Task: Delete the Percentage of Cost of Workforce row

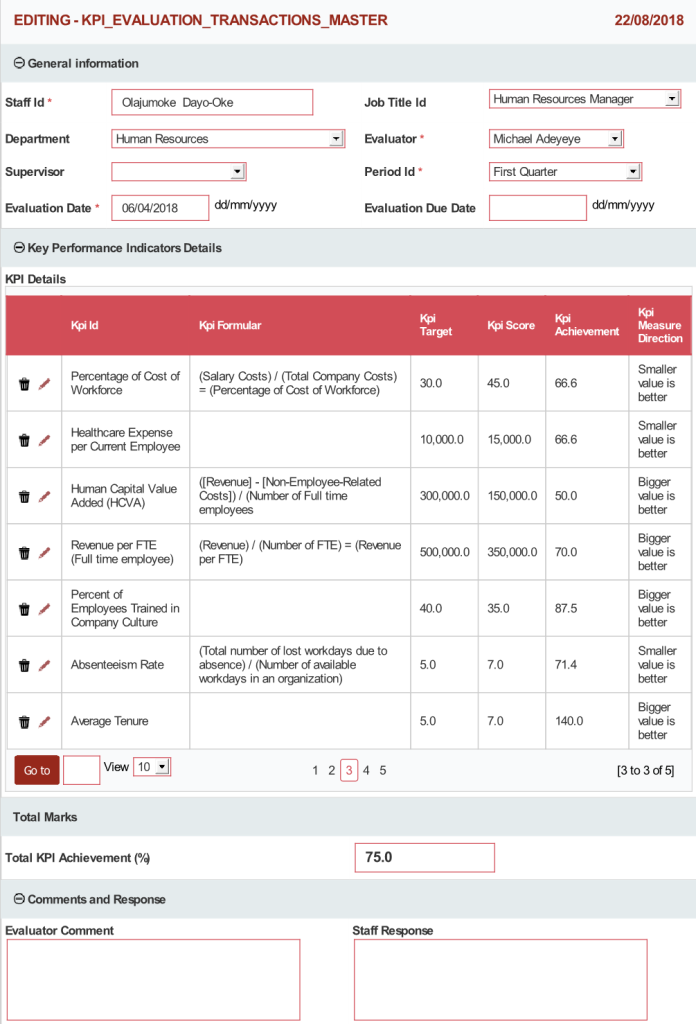Action: coord(24,384)
